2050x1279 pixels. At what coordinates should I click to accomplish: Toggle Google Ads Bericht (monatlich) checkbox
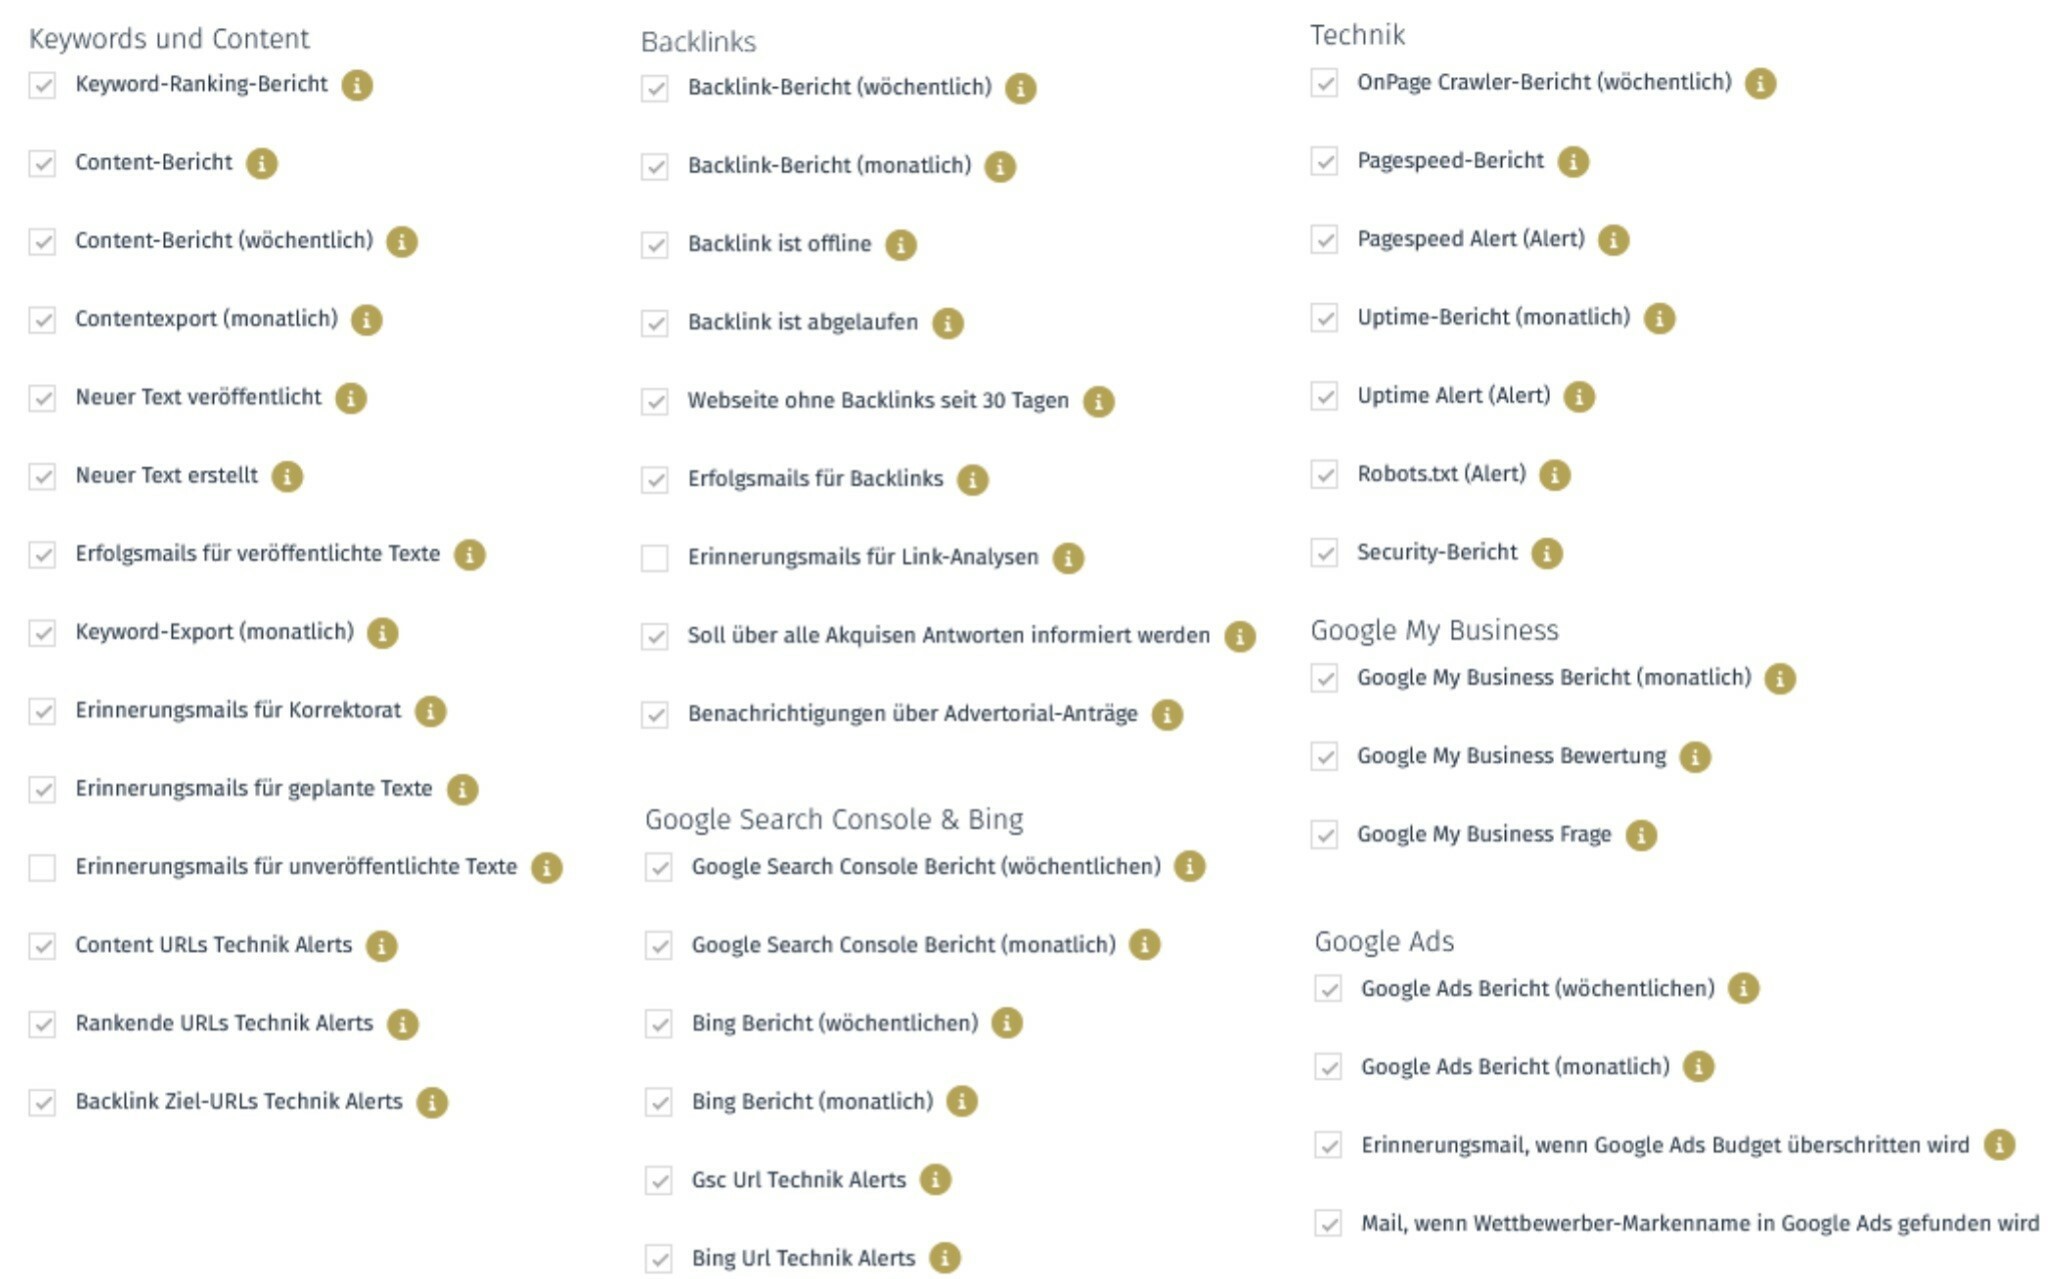tap(1328, 1067)
